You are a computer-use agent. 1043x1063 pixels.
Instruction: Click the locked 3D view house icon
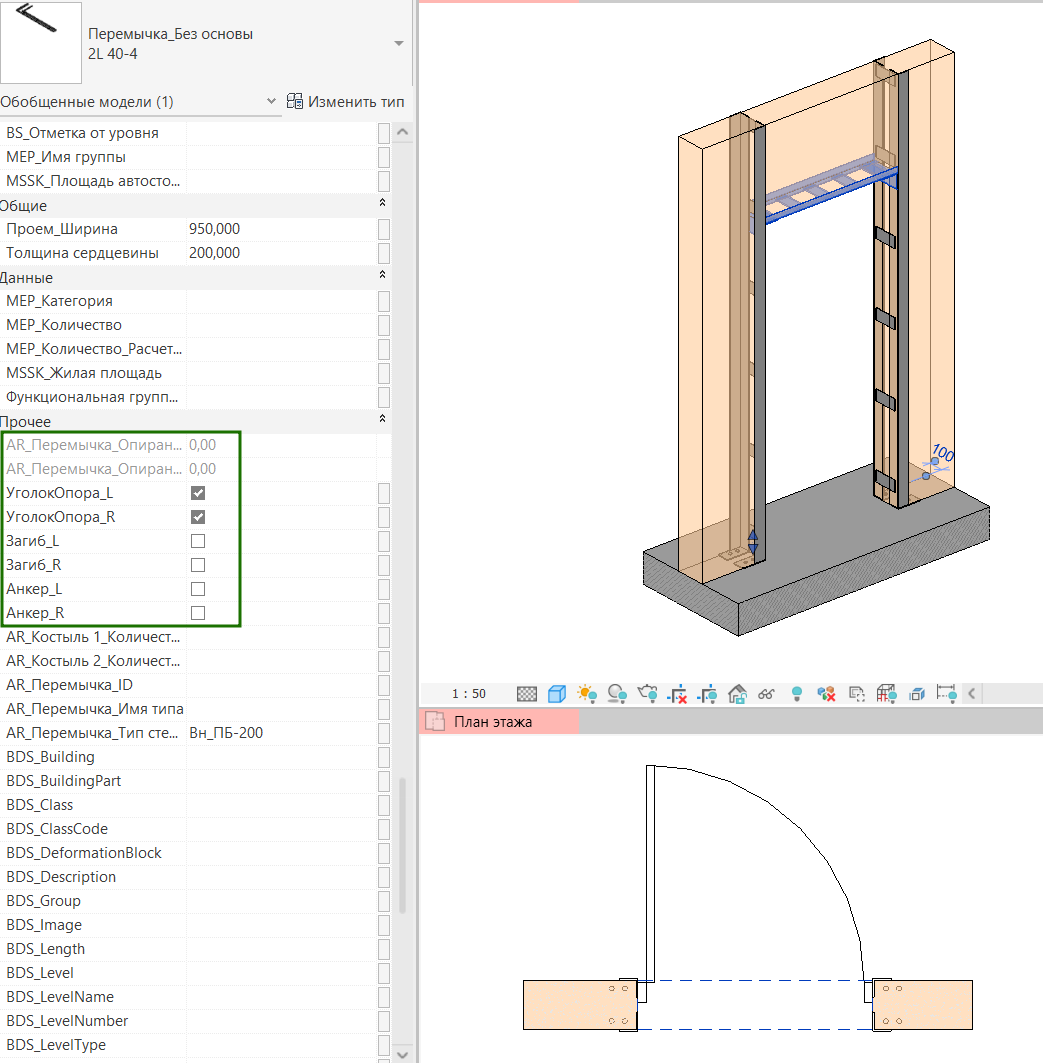coord(738,693)
